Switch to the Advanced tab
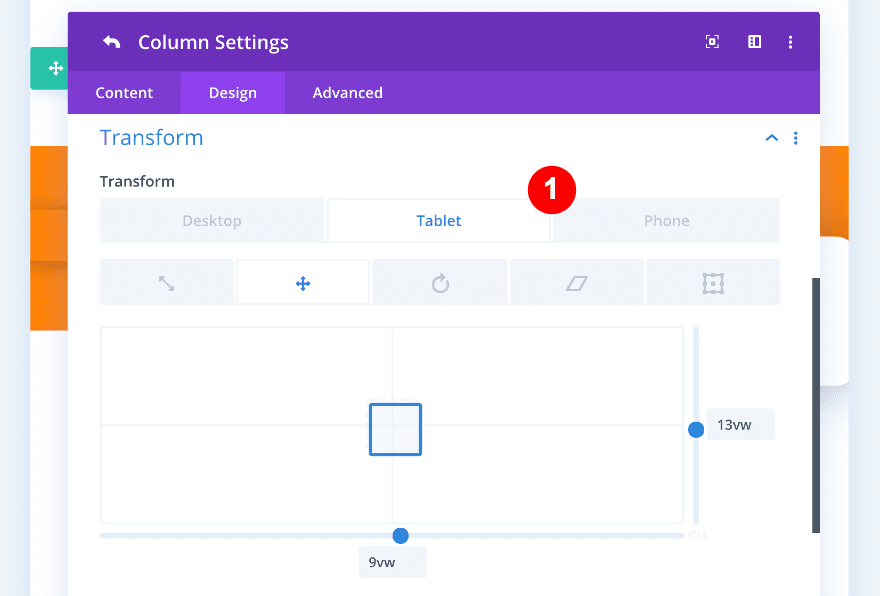 (347, 92)
